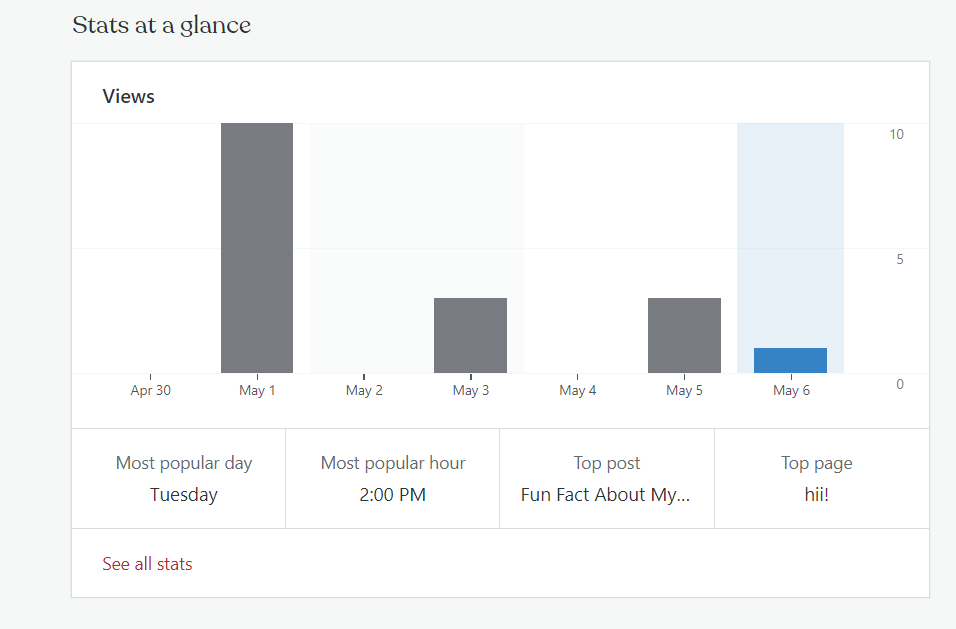The height and width of the screenshot is (629, 956).
Task: Open the Most popular hour 2:00 PM tile
Action: tap(393, 479)
